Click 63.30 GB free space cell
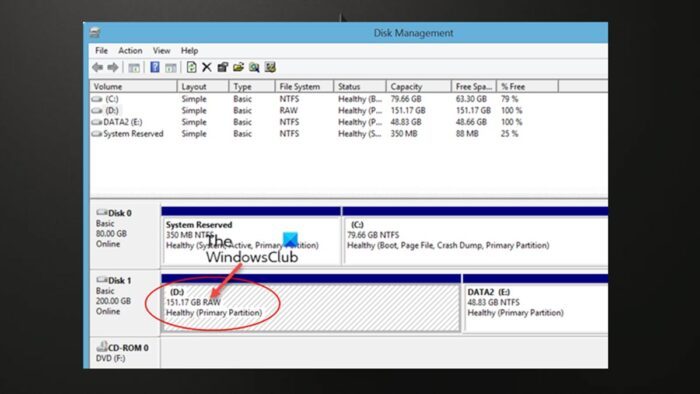The width and height of the screenshot is (700, 394). click(471, 99)
